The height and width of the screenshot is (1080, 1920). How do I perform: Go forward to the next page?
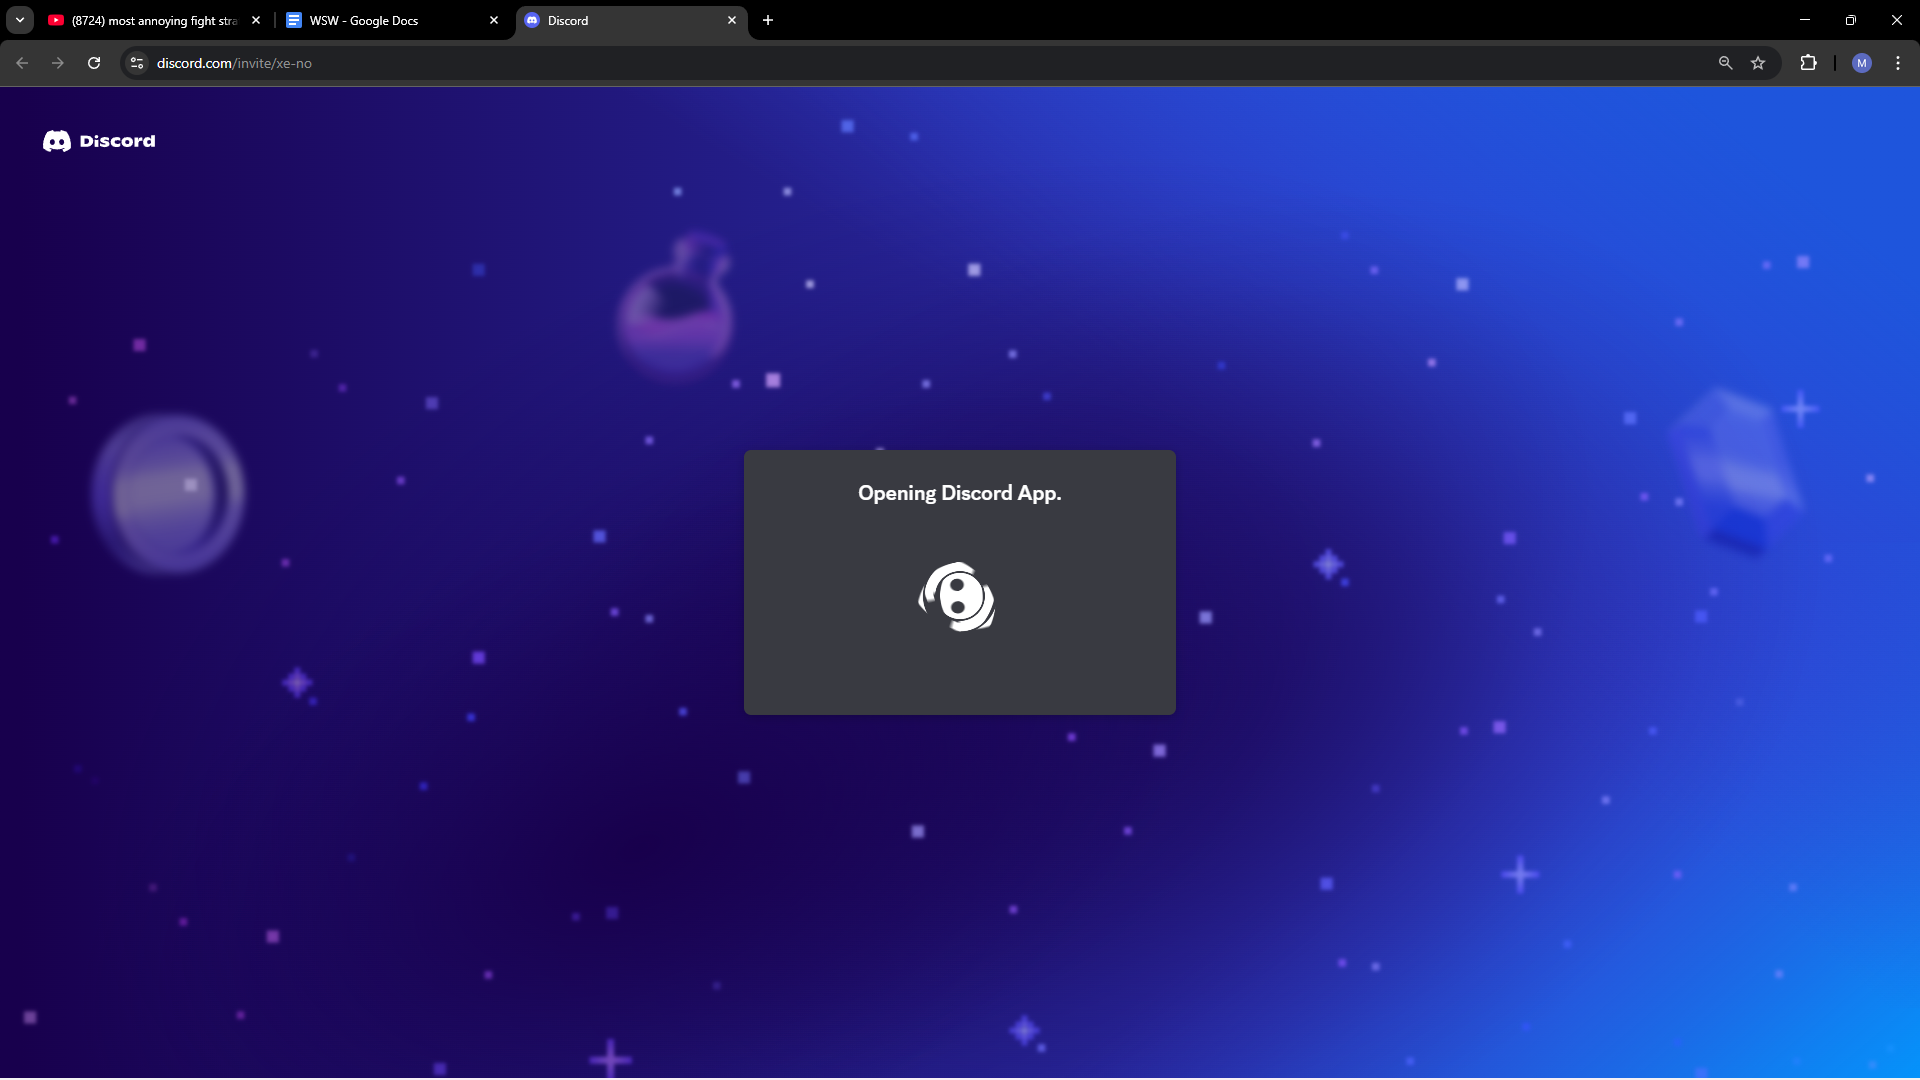point(58,63)
